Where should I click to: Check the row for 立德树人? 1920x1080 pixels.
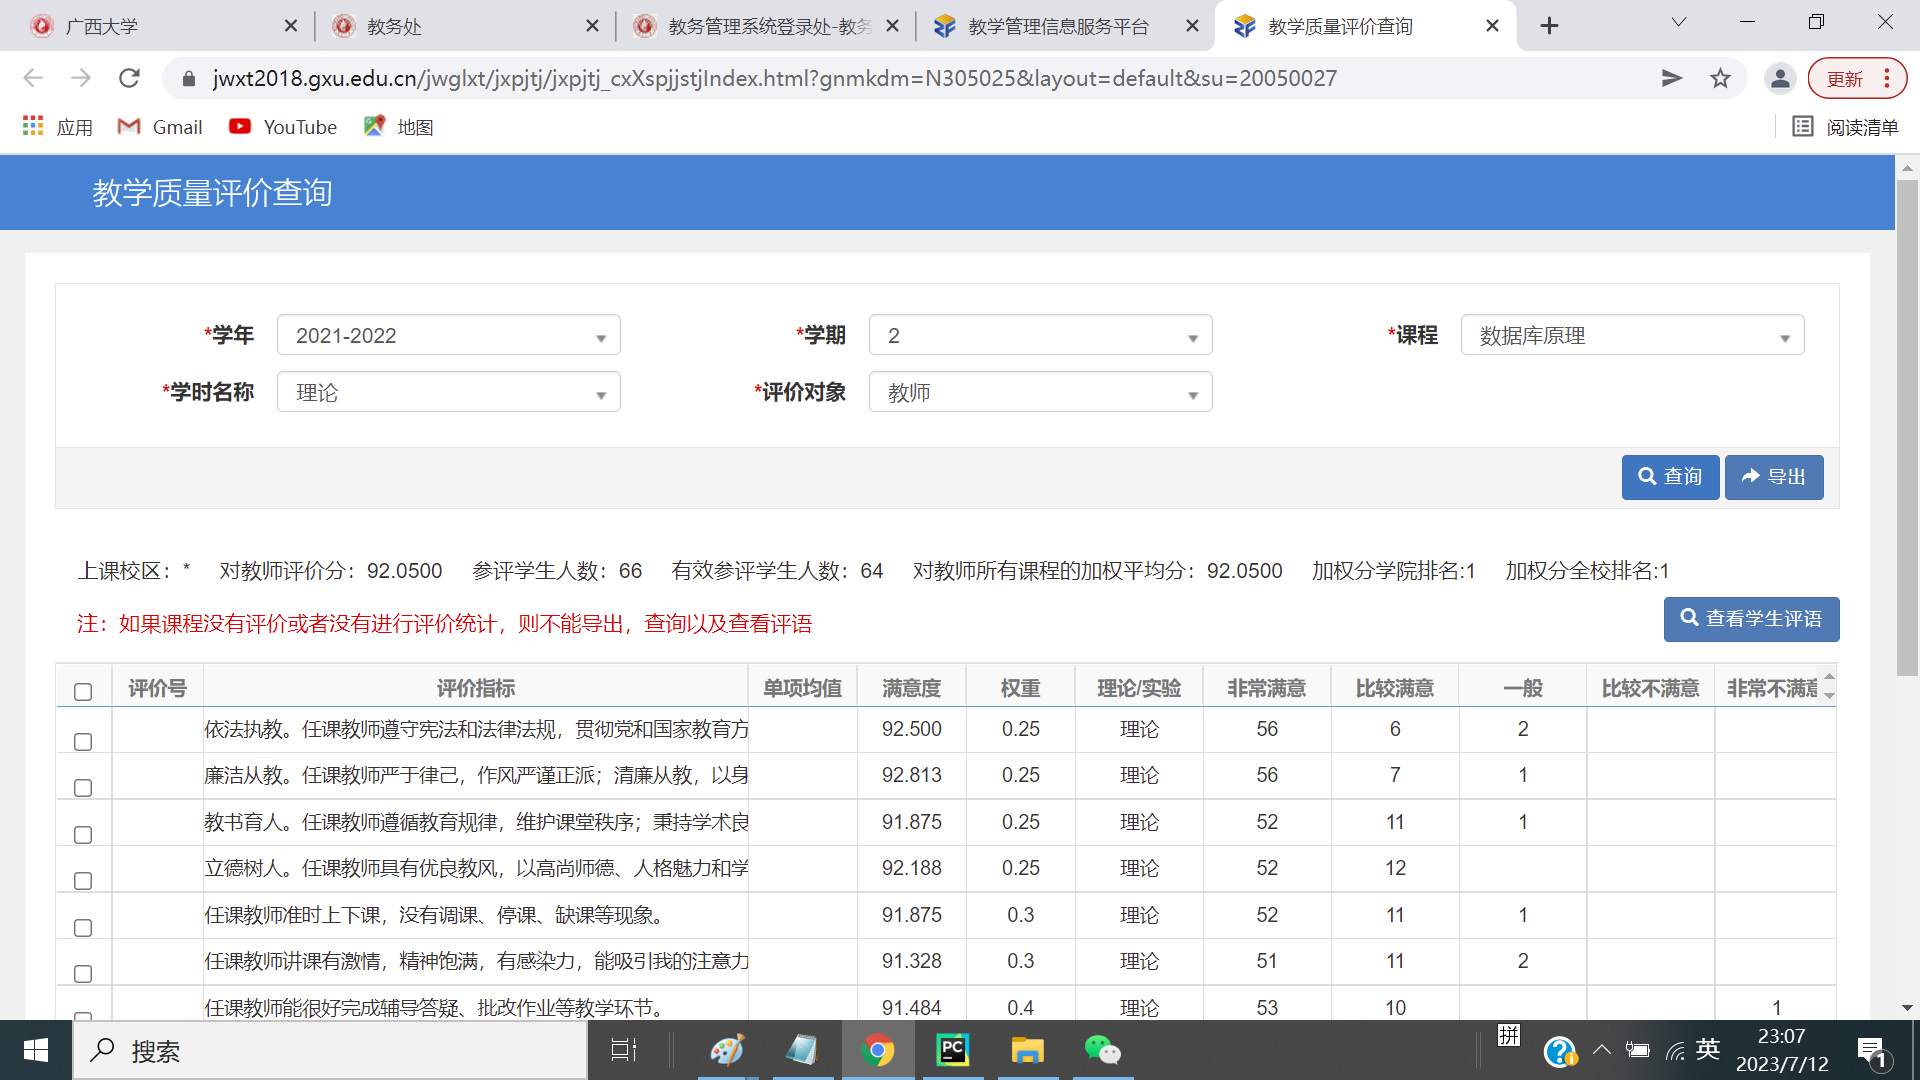(83, 881)
